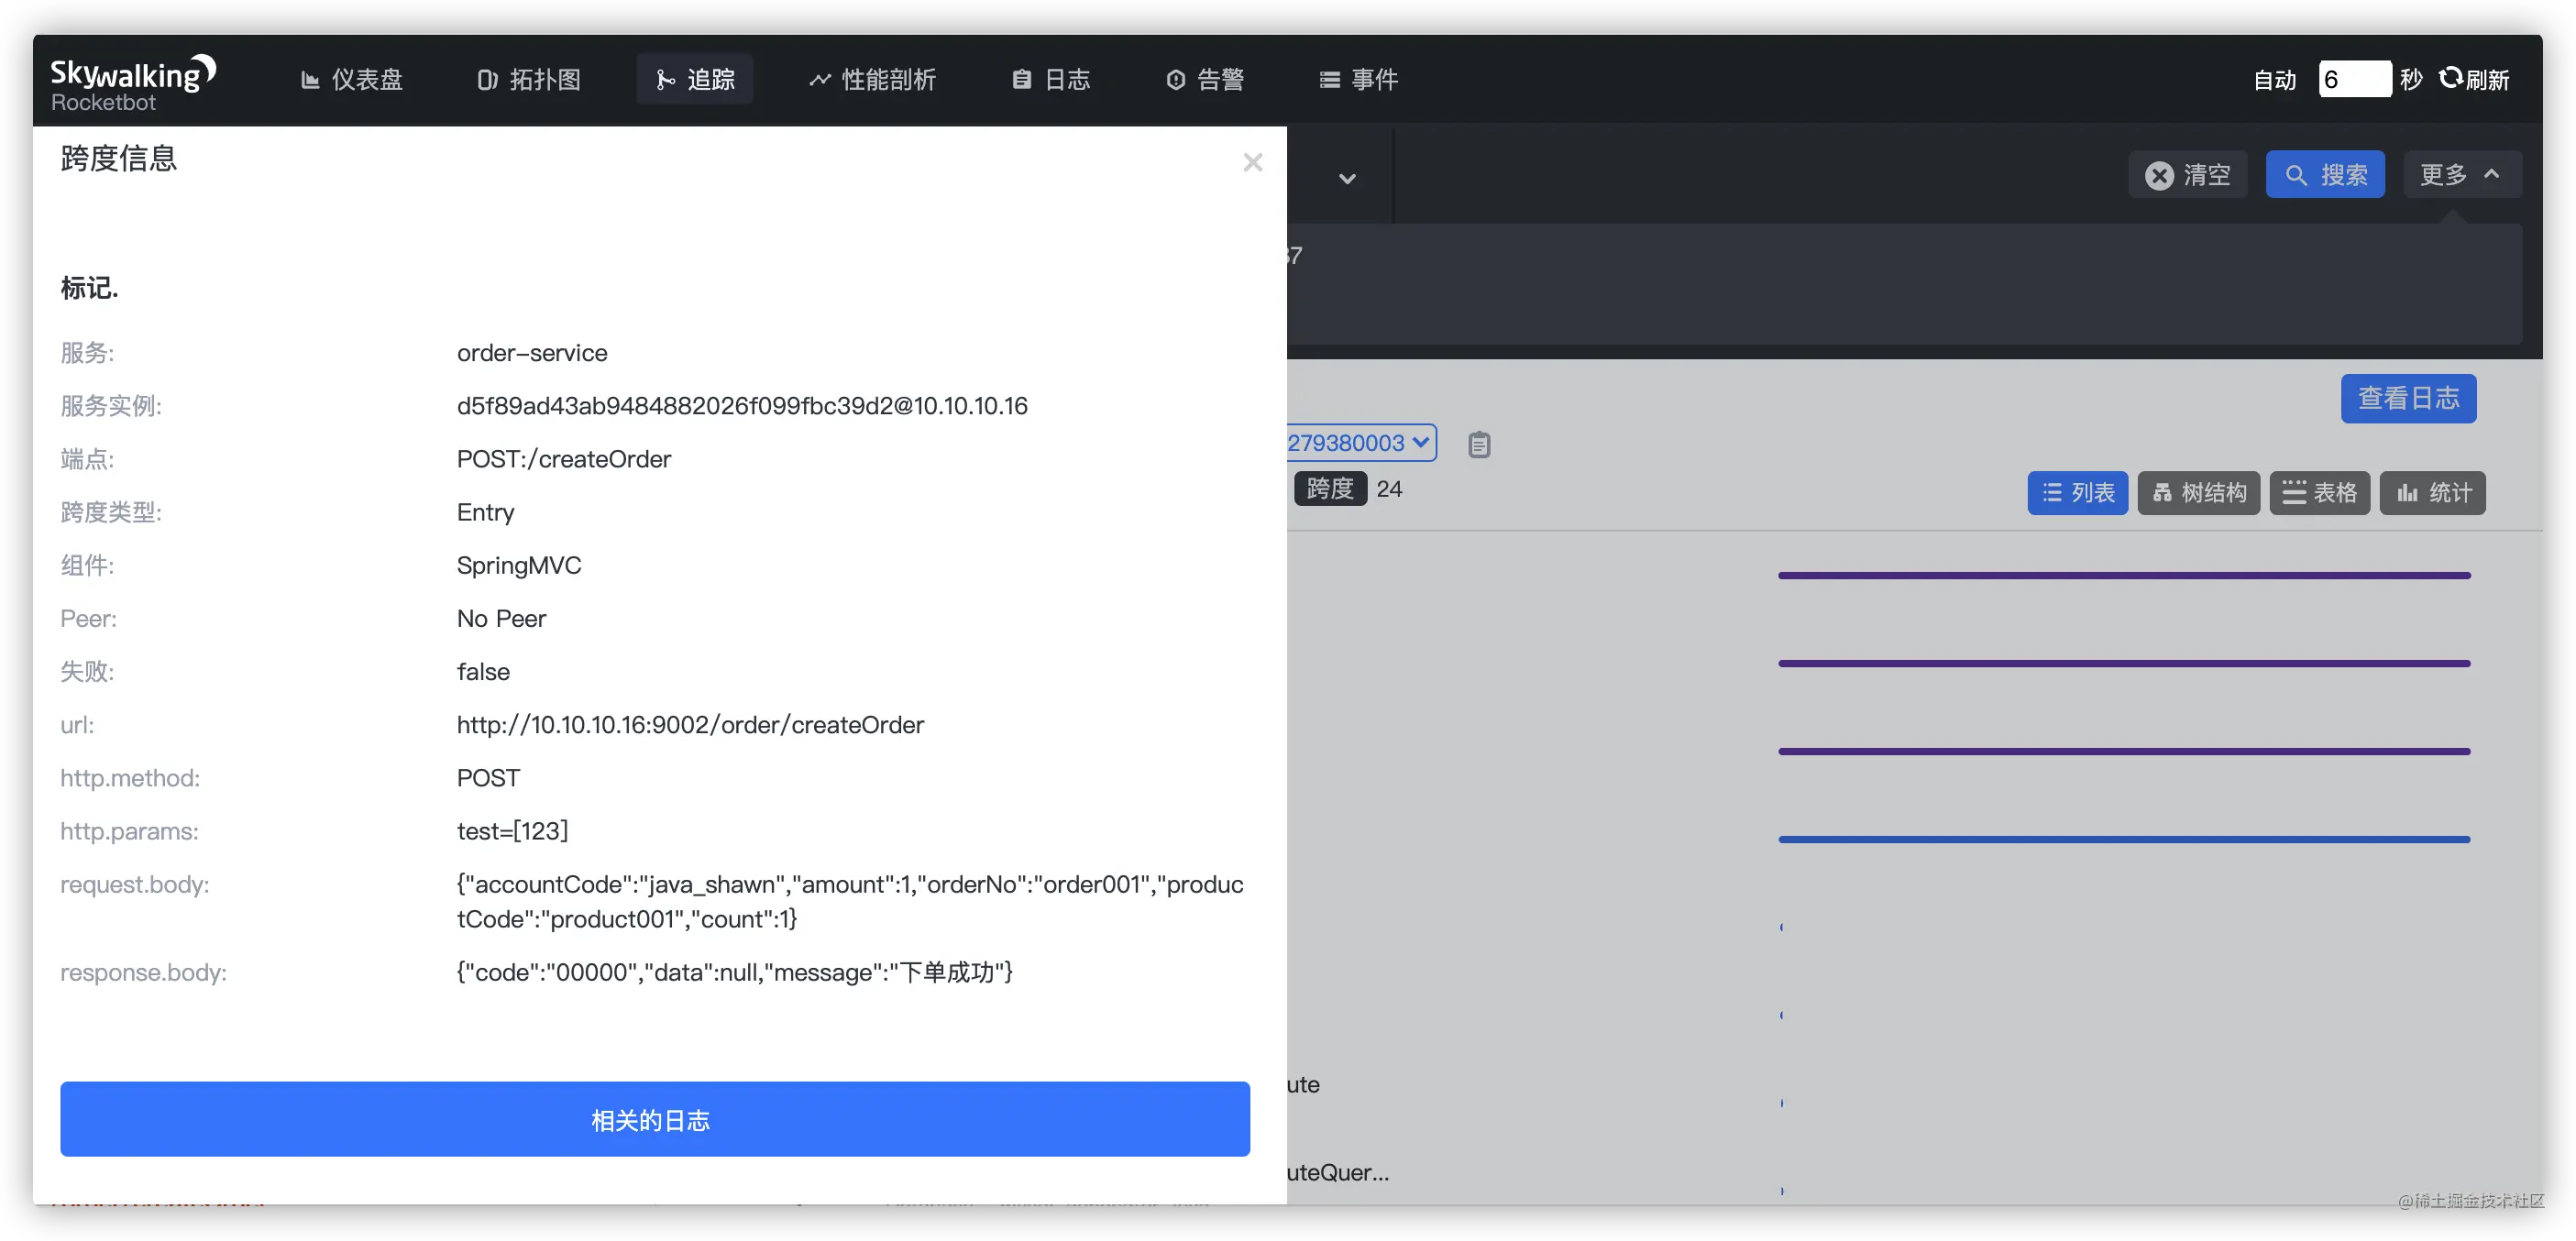
Task: Expand the chevron dropdown beside search bar
Action: coord(1347,179)
